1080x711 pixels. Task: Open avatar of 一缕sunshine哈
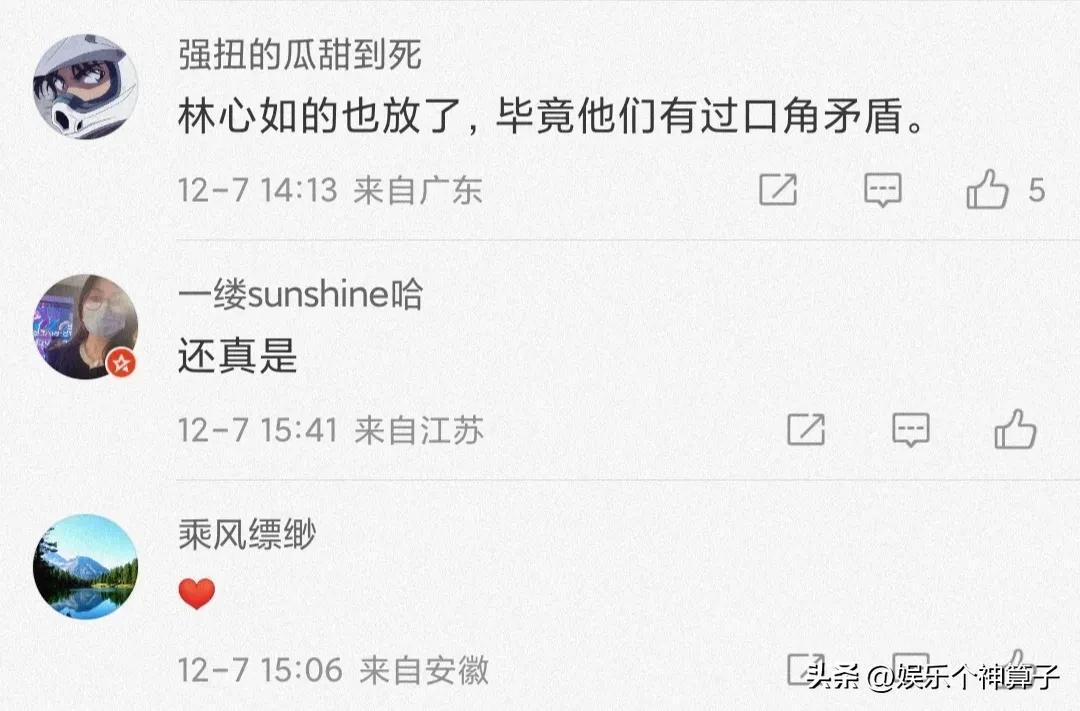(85, 326)
